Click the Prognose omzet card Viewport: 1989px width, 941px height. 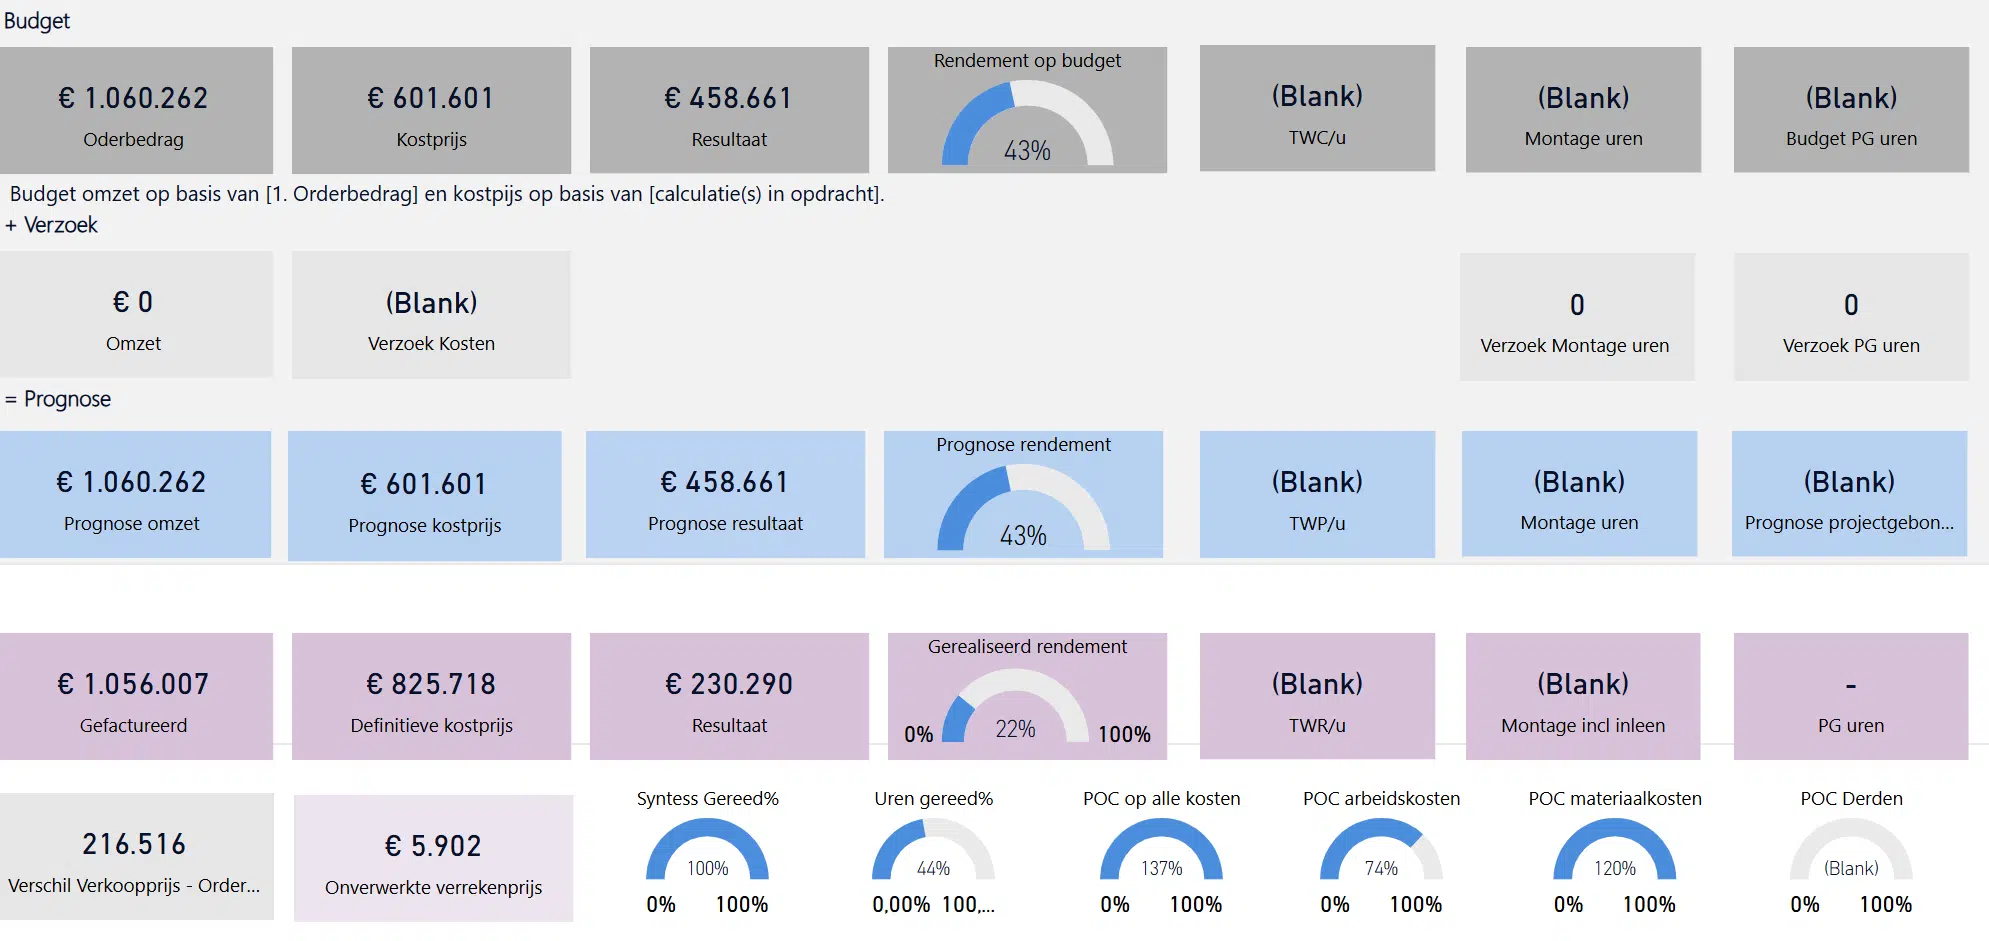pos(135,495)
